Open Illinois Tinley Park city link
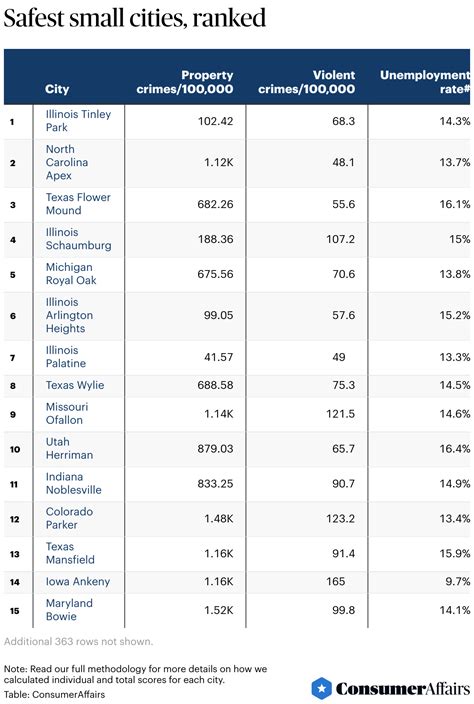Viewport: 474px width, 704px height. click(x=78, y=121)
